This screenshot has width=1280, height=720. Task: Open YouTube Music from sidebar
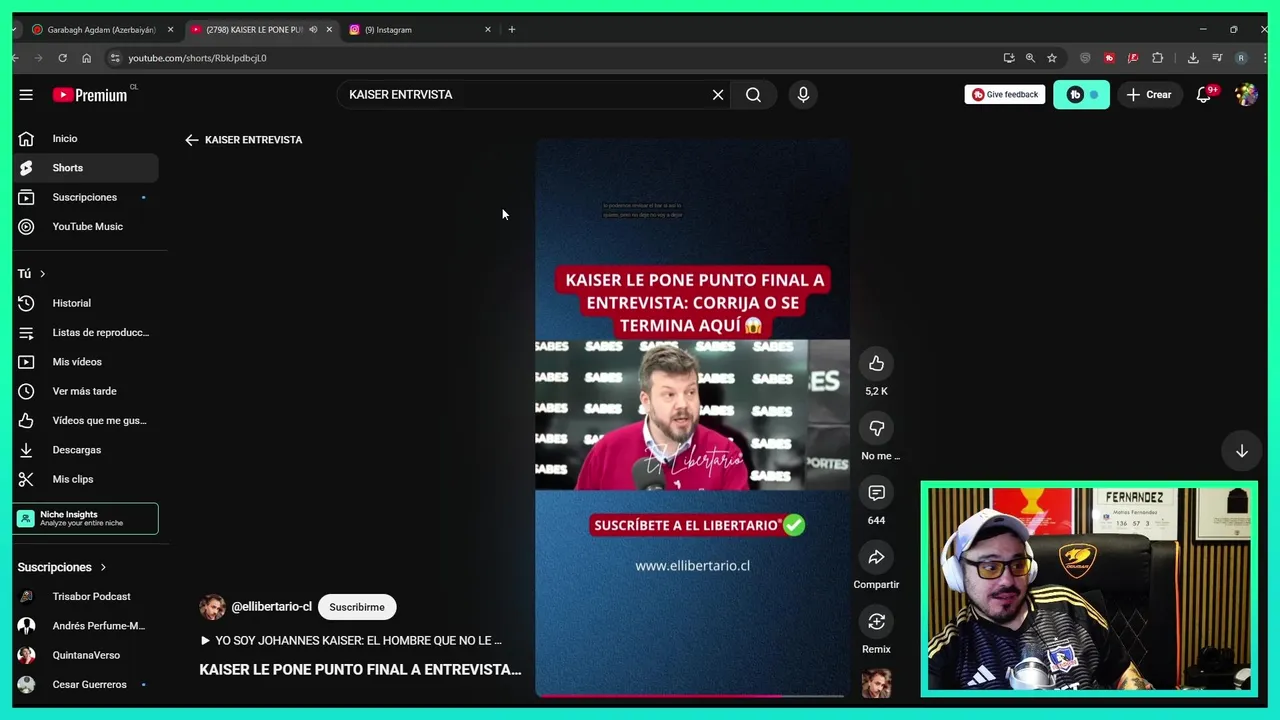pos(86,227)
